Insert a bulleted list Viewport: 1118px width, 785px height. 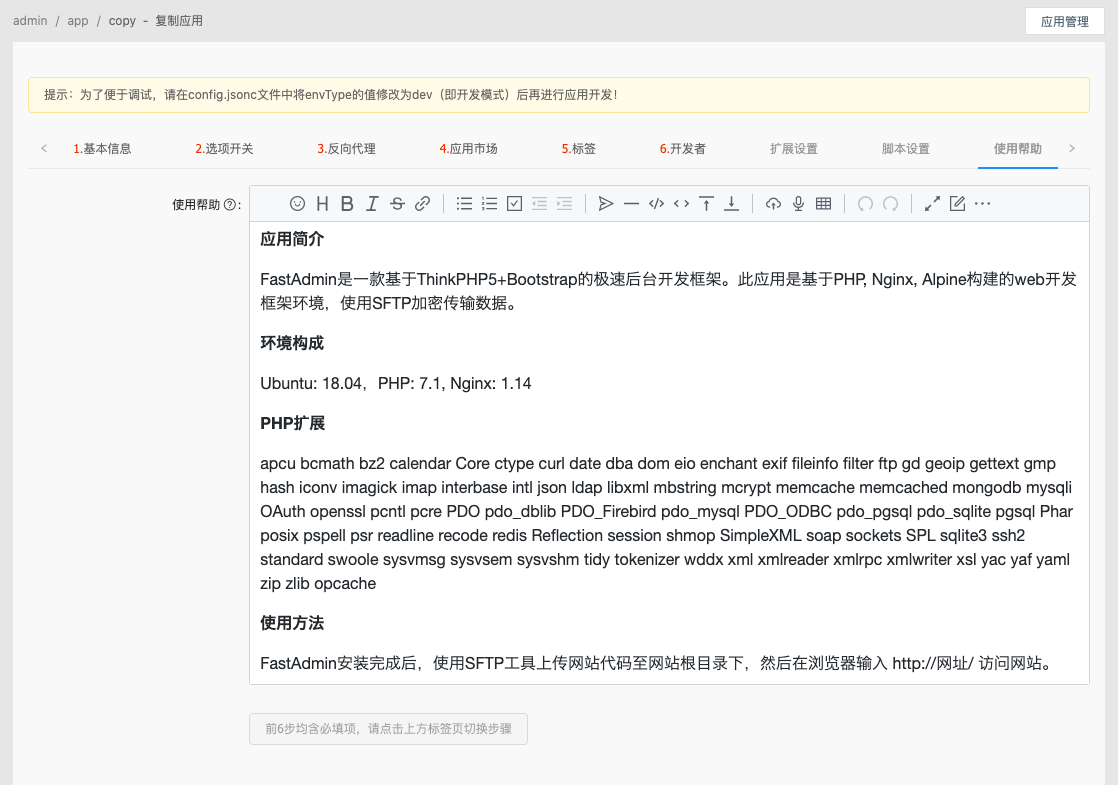463,203
